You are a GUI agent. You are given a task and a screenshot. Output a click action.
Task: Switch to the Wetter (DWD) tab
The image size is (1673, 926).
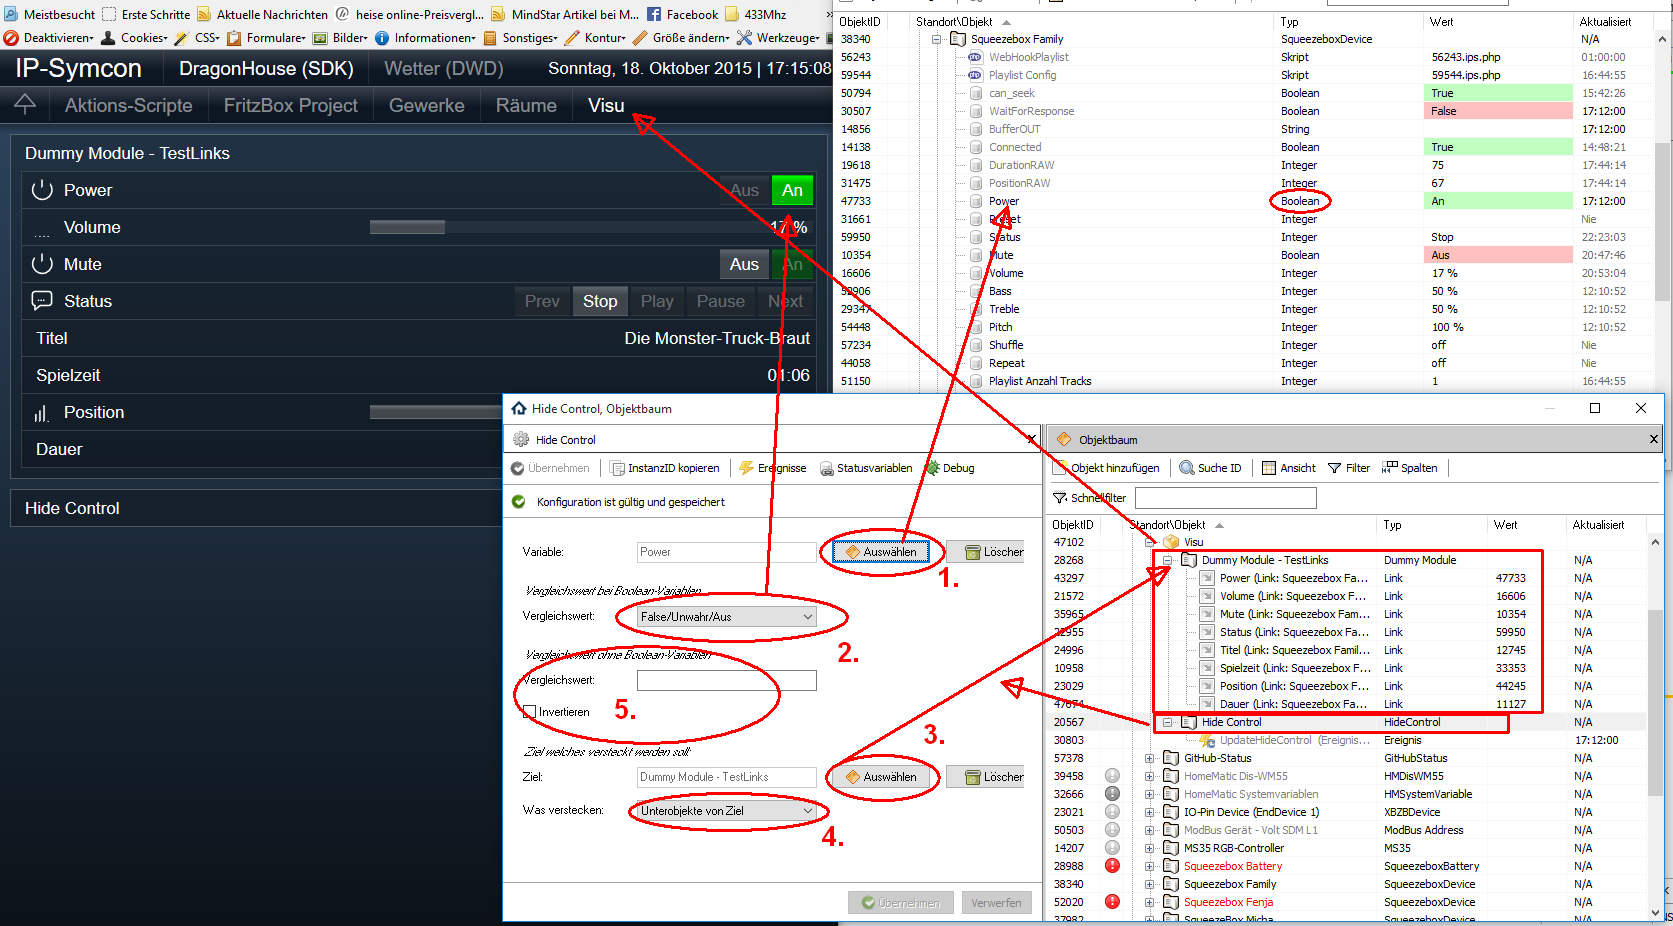[x=444, y=68]
